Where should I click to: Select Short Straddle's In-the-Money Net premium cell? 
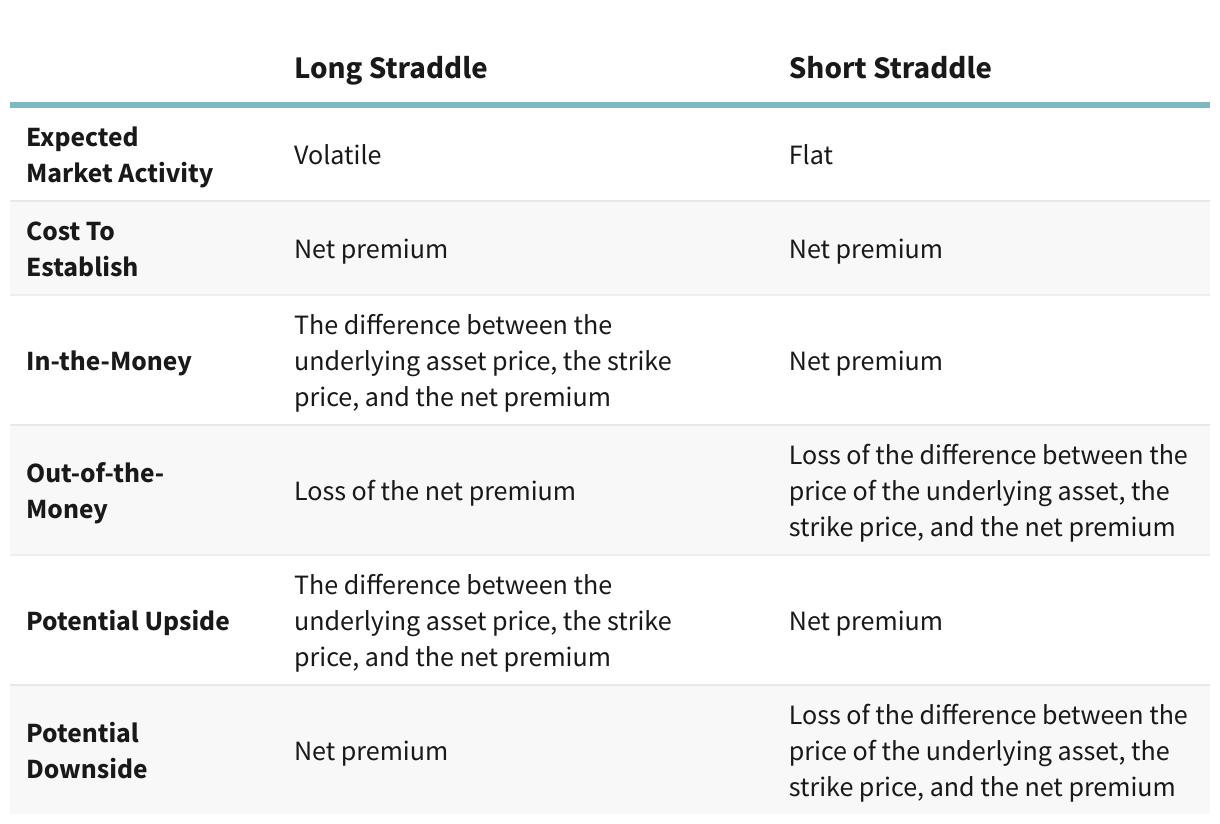[x=865, y=361]
